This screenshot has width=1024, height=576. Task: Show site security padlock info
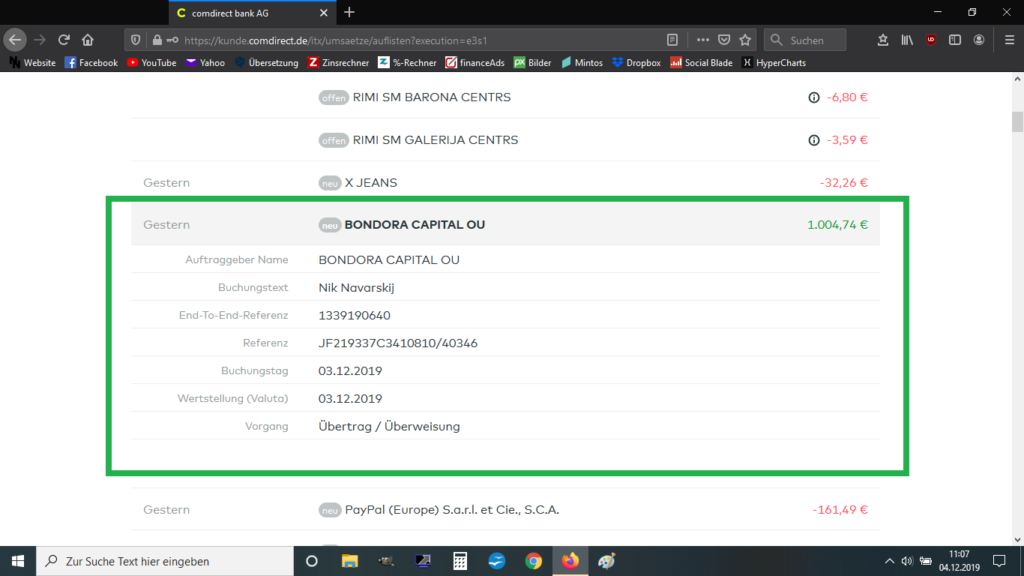click(157, 40)
